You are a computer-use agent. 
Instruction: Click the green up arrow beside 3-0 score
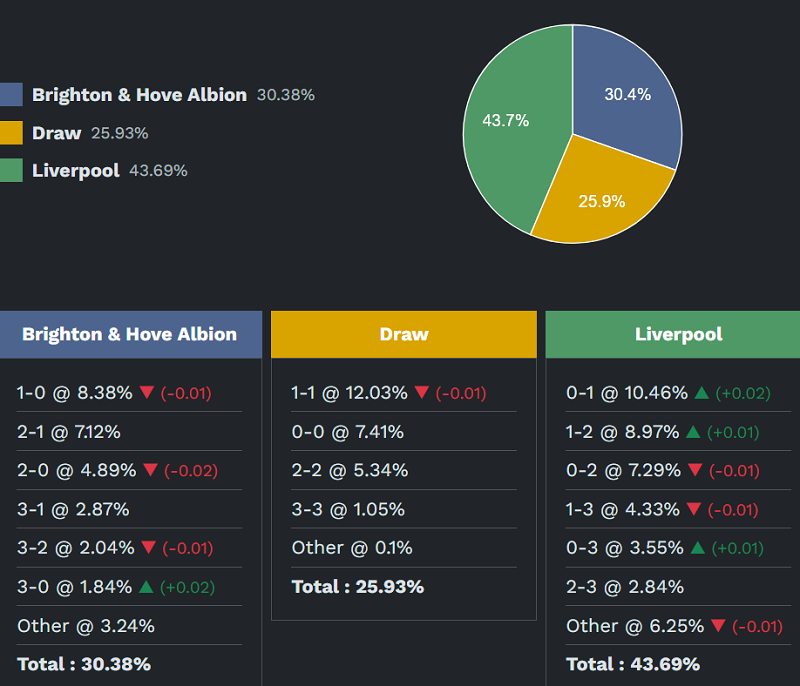(x=148, y=587)
